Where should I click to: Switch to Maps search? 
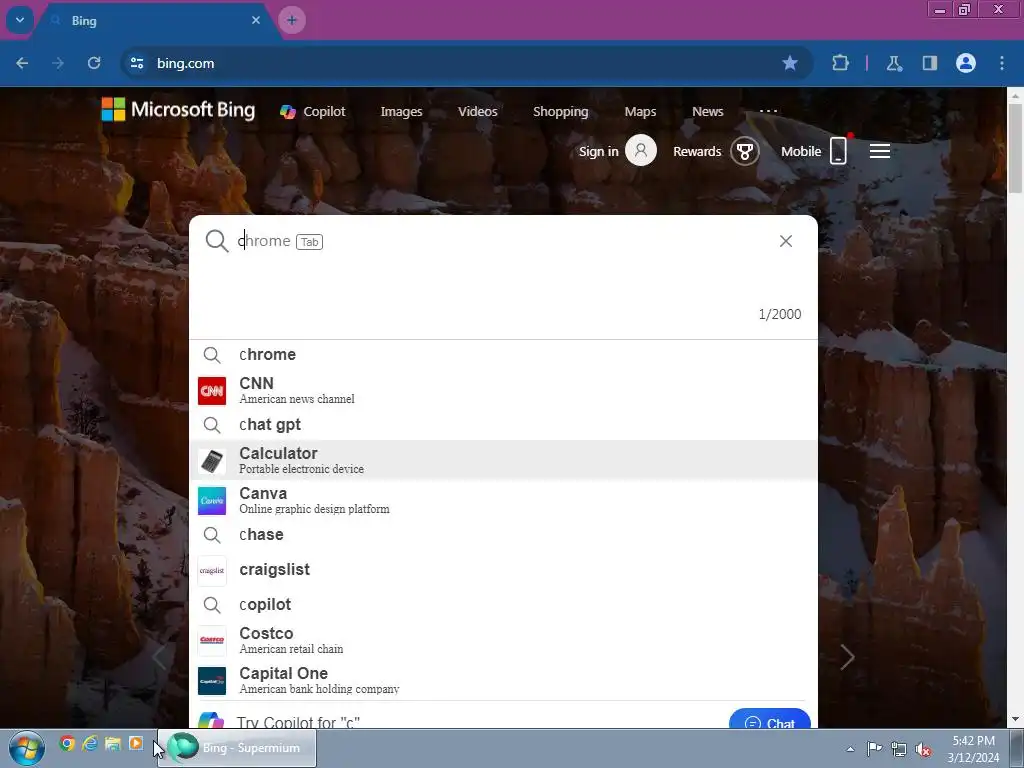[640, 112]
